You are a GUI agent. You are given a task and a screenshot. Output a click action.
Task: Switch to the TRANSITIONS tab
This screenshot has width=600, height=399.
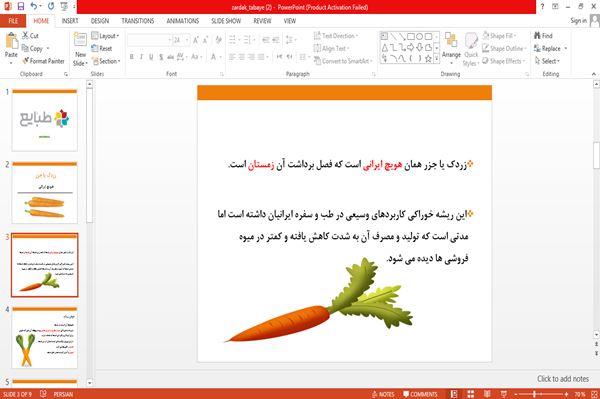pyautogui.click(x=138, y=21)
